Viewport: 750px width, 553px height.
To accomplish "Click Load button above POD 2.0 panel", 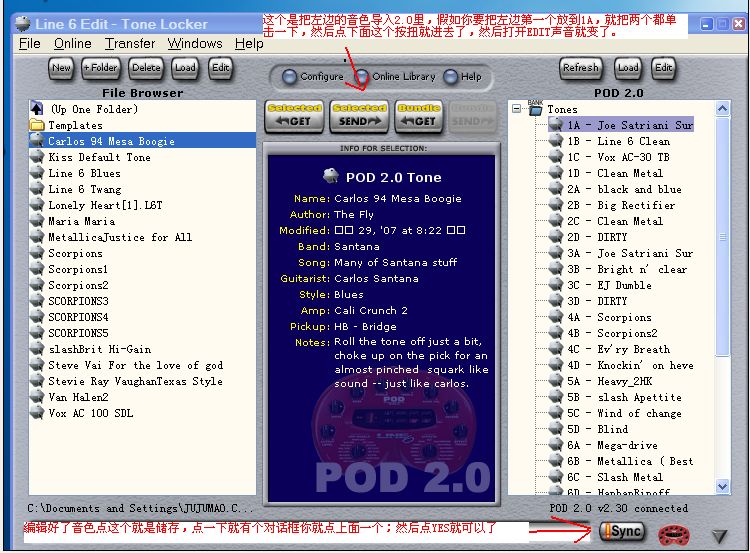I will [x=628, y=68].
